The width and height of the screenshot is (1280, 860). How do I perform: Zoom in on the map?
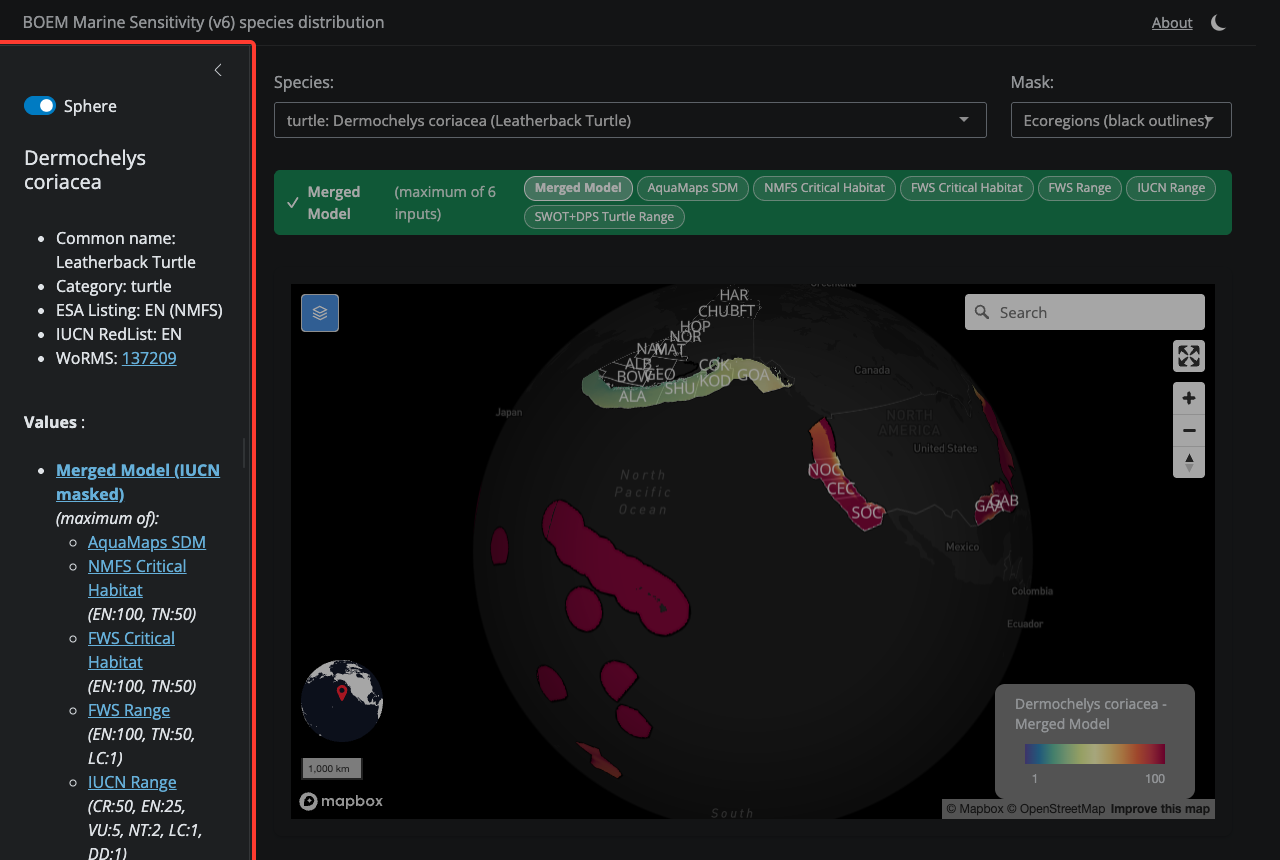pyautogui.click(x=1189, y=398)
